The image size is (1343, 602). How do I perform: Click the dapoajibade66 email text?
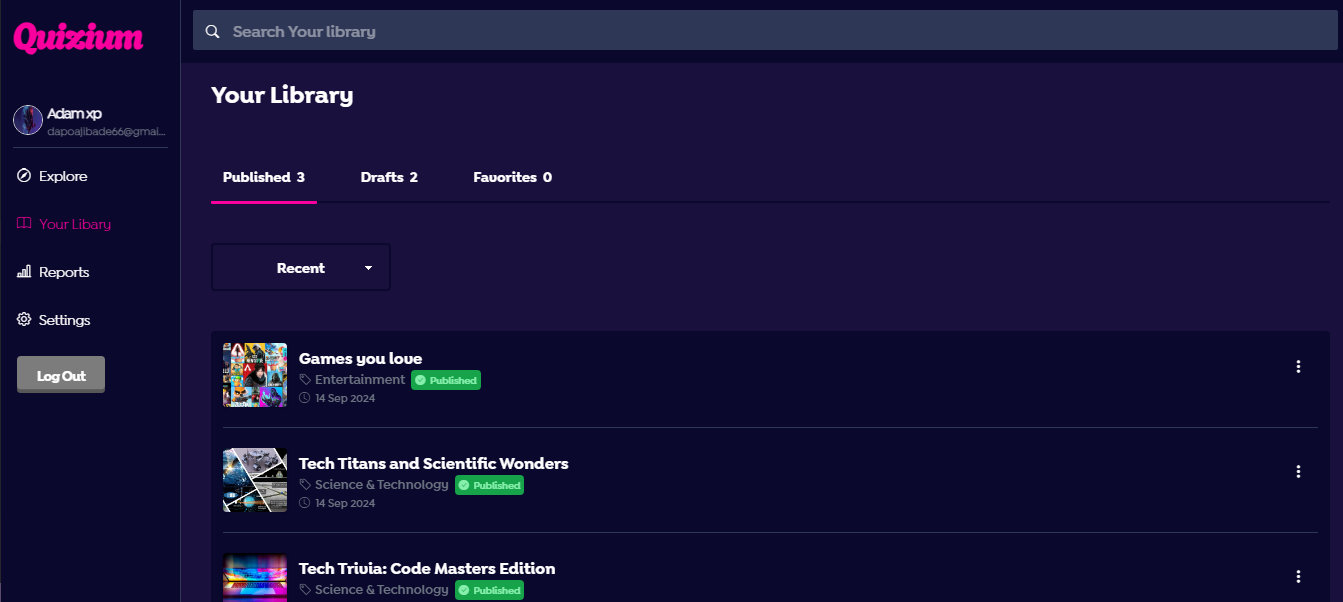[x=106, y=131]
